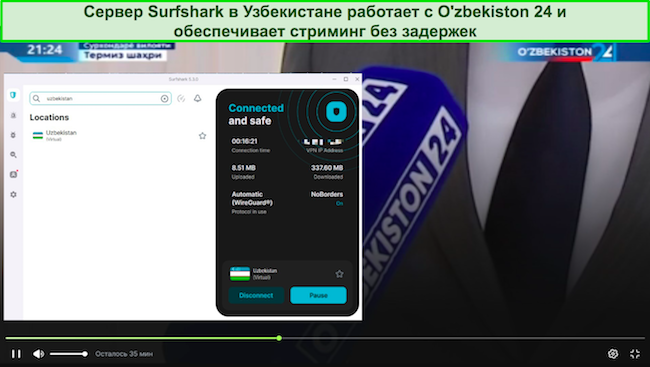Exit fullscreen in the video player
The image size is (650, 367).
tap(635, 354)
